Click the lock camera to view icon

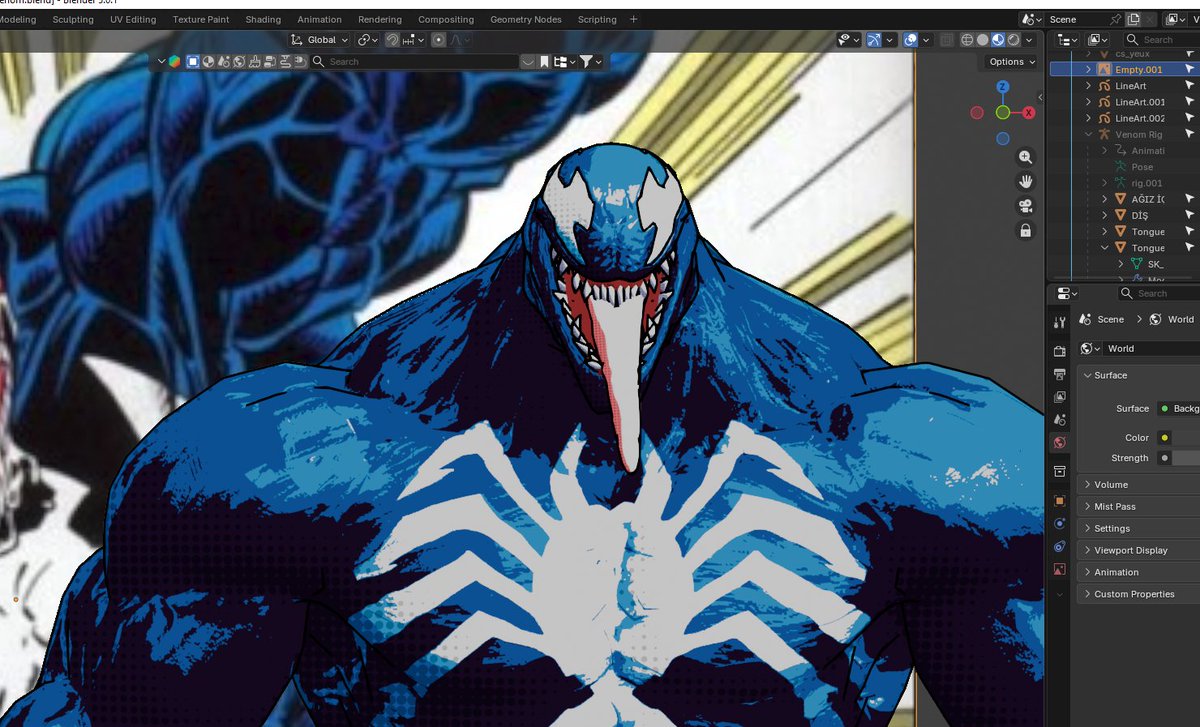pyautogui.click(x=1025, y=231)
